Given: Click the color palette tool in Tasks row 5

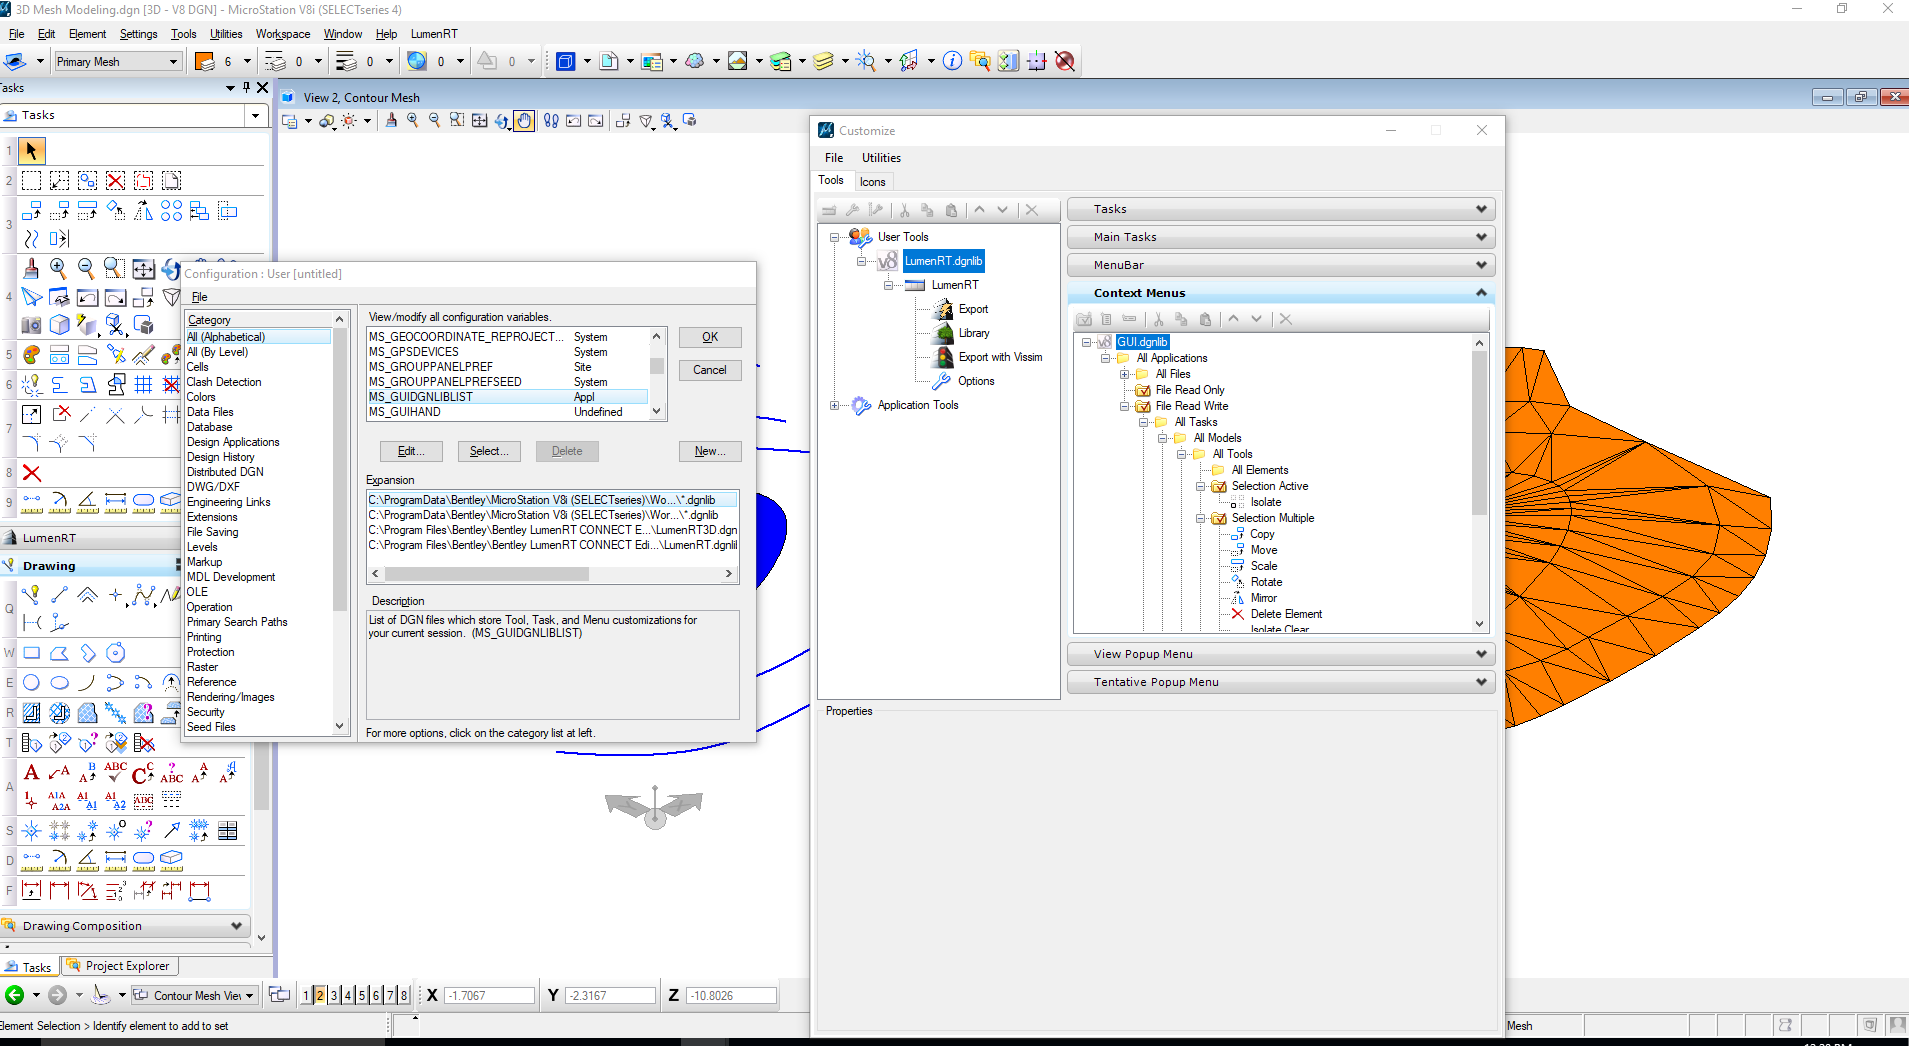Looking at the screenshot, I should point(32,355).
